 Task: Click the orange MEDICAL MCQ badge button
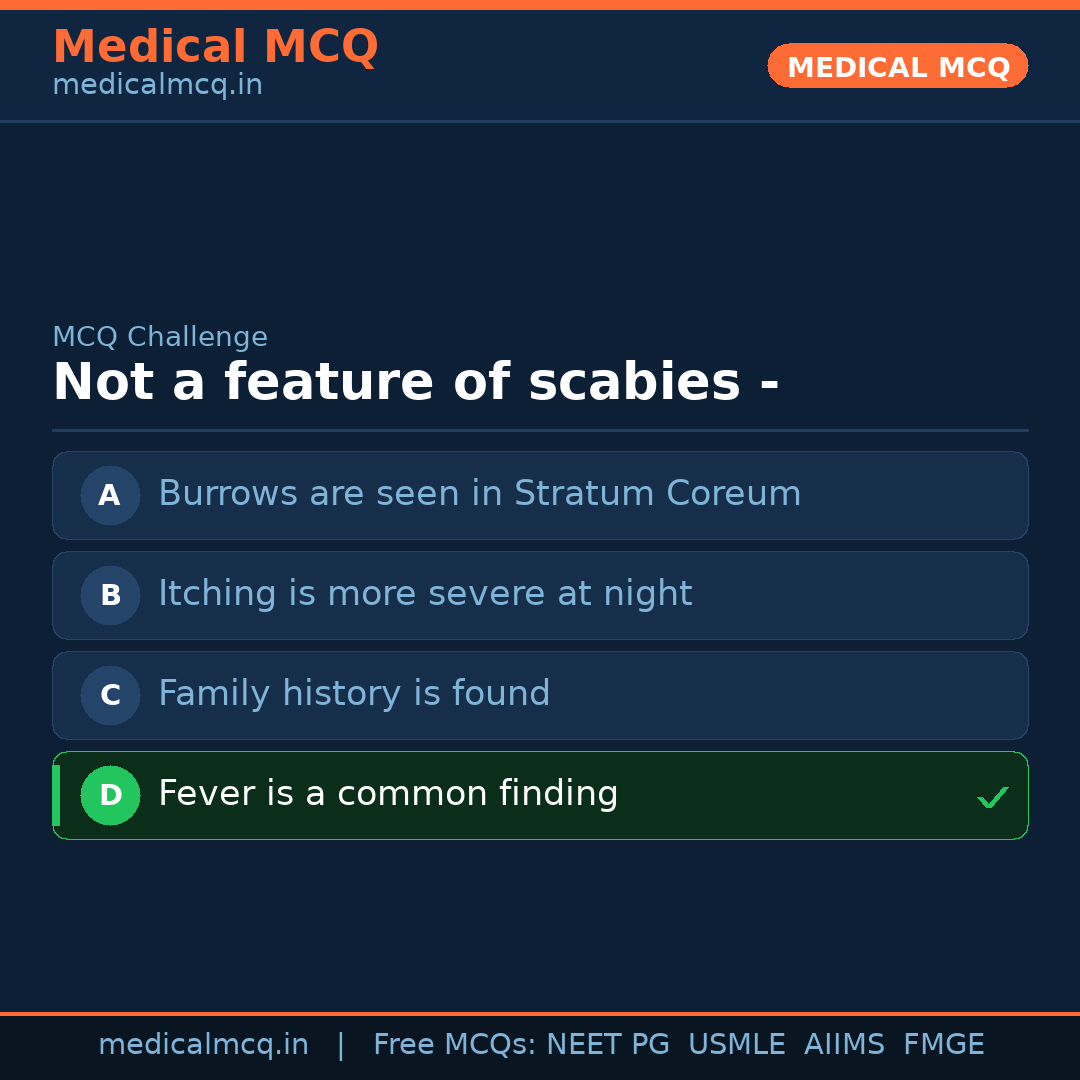897,66
